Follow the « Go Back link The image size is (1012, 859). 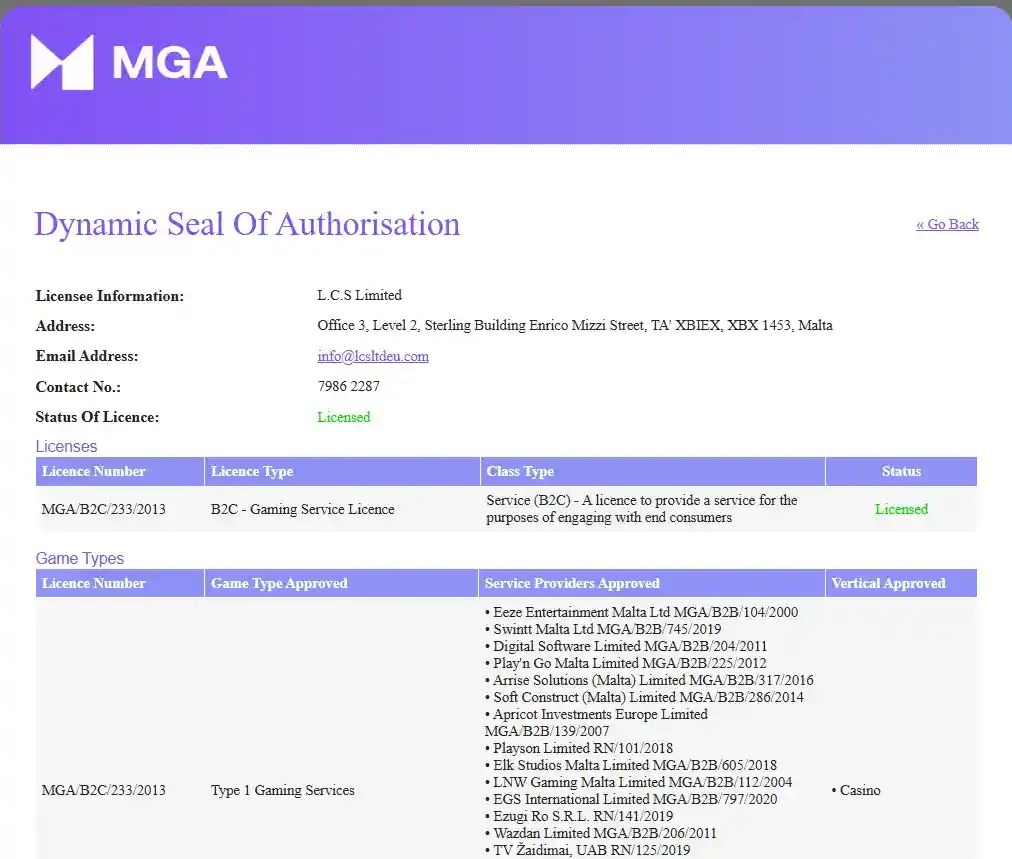tap(947, 224)
